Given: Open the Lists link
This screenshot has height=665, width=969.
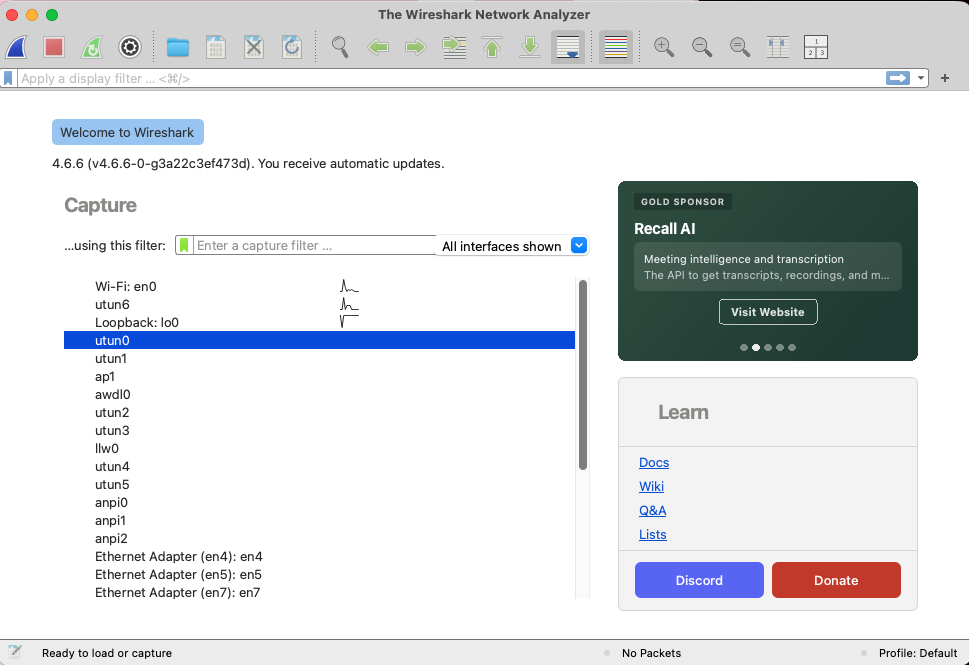Looking at the screenshot, I should click(653, 535).
